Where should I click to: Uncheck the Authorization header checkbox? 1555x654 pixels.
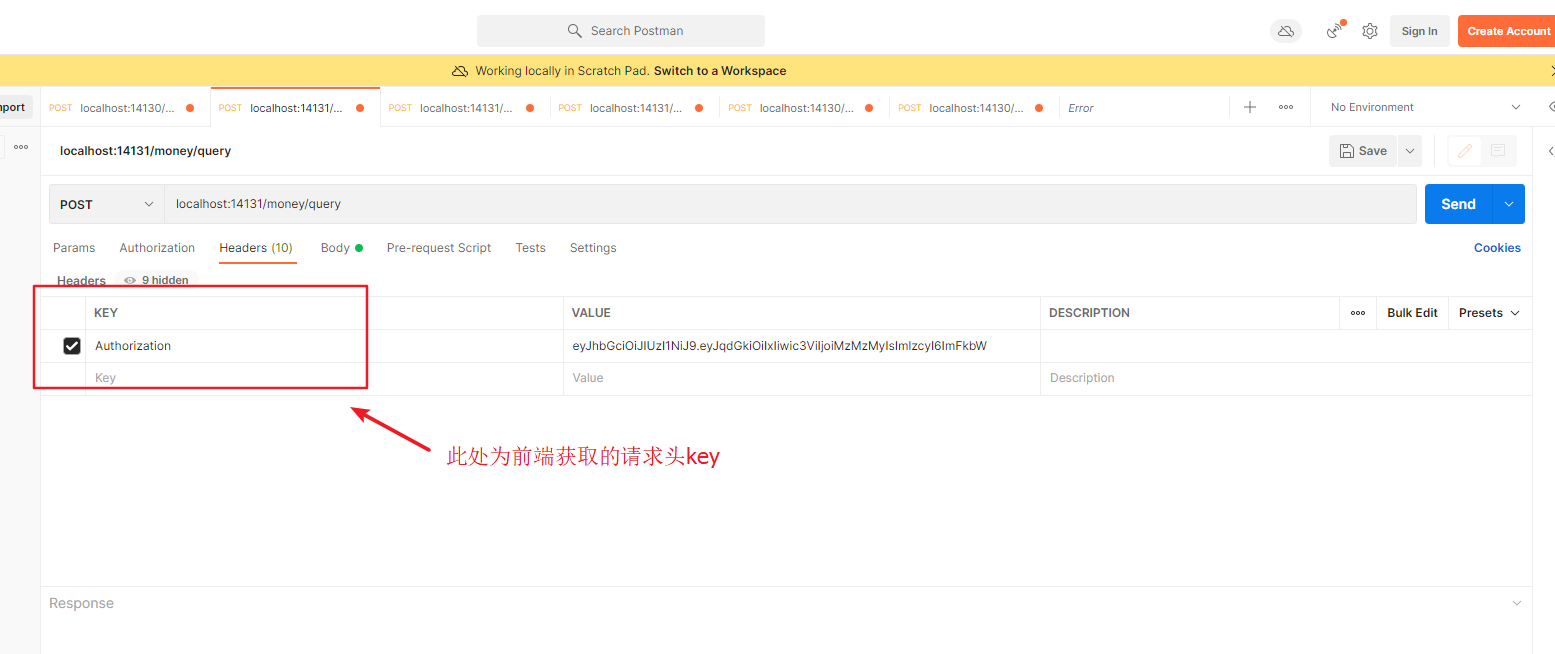pos(71,345)
